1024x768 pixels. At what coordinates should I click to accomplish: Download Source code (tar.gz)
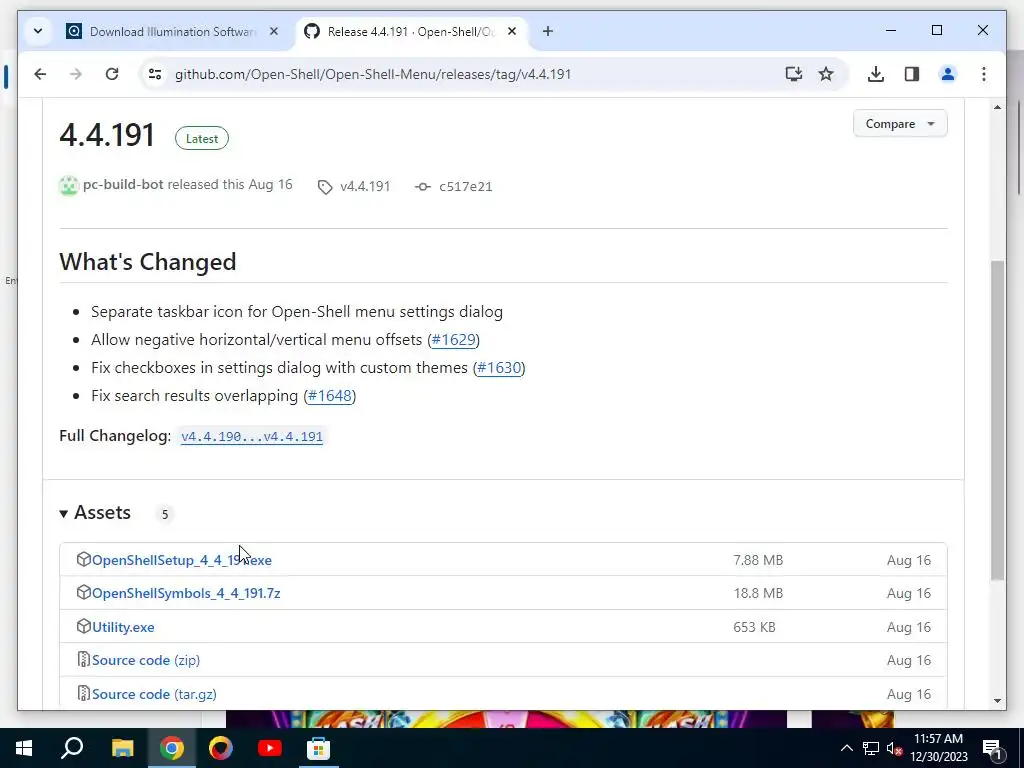coord(154,694)
